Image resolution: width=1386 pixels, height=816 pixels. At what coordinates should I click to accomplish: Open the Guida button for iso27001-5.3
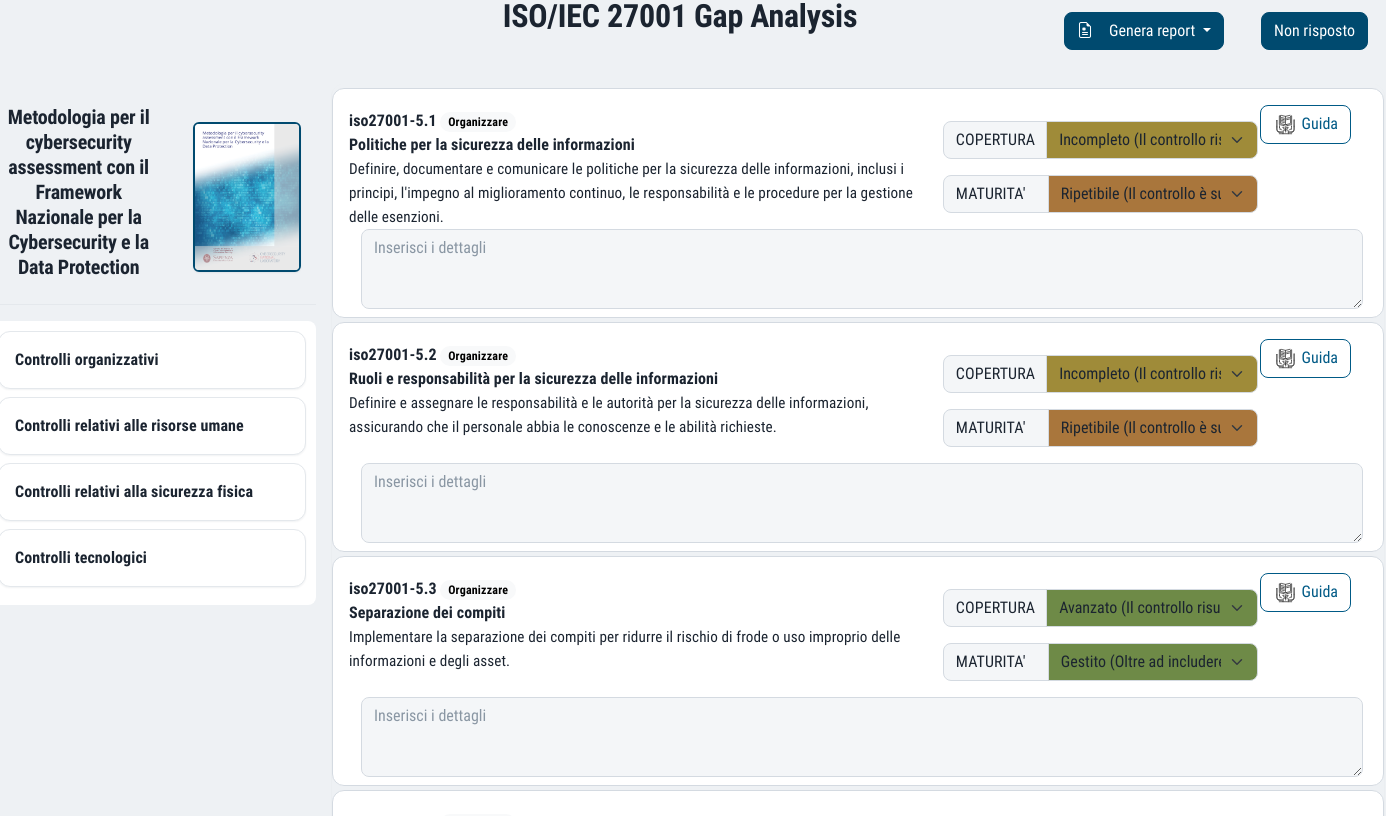pos(1305,592)
